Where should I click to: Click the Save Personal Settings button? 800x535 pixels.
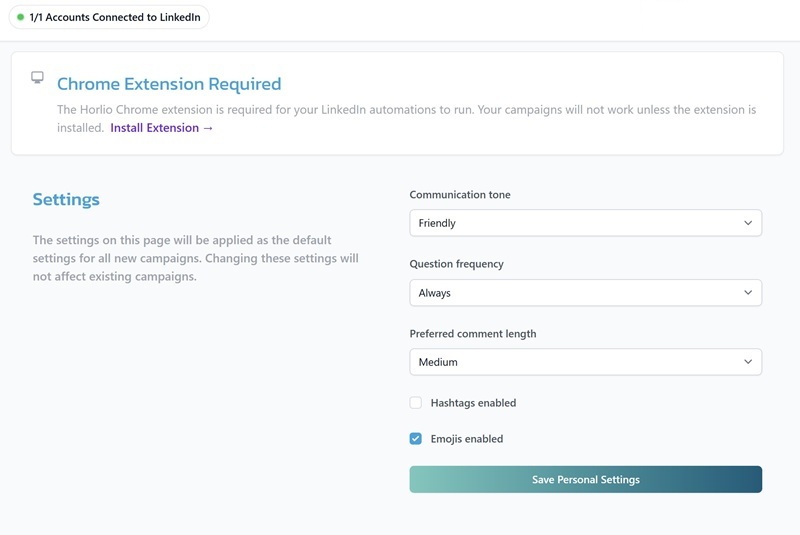(x=585, y=480)
